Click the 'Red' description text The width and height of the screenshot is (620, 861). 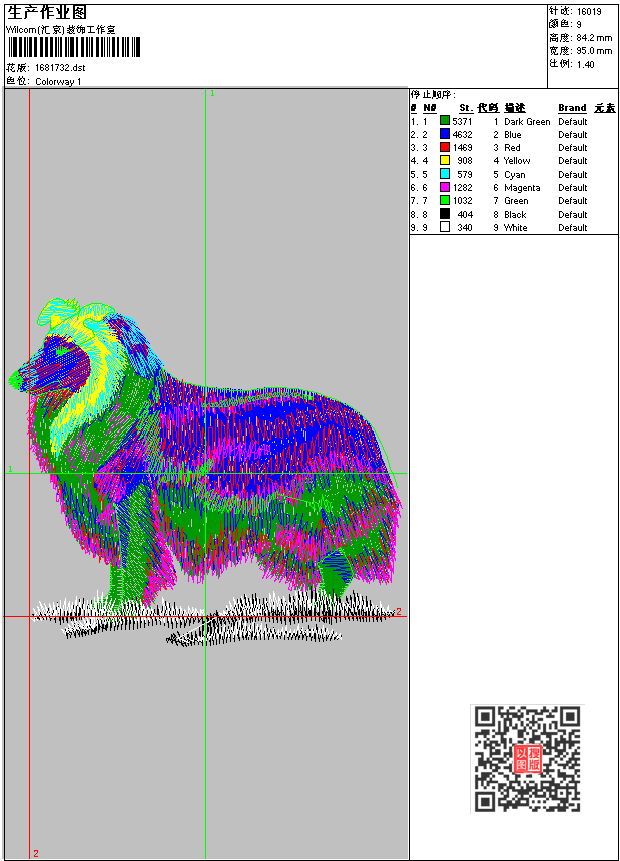click(512, 148)
